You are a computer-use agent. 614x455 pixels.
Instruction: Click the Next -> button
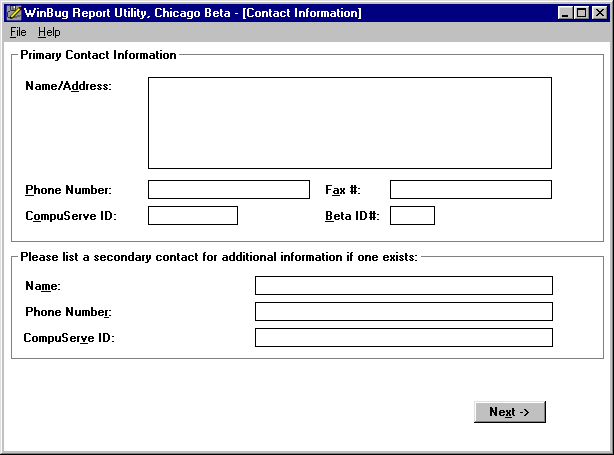click(509, 412)
